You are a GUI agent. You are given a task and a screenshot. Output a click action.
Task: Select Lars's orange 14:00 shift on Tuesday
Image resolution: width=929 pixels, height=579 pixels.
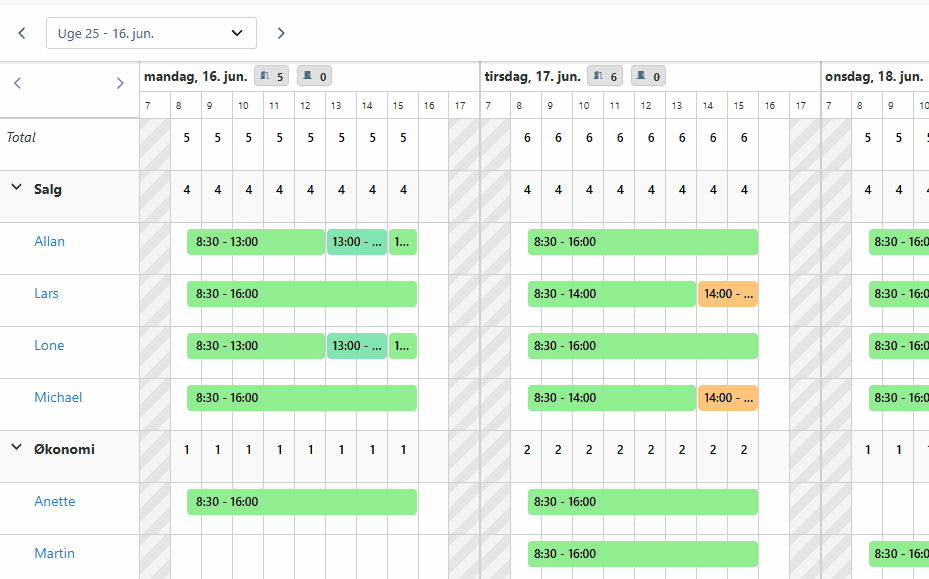pyautogui.click(x=727, y=294)
